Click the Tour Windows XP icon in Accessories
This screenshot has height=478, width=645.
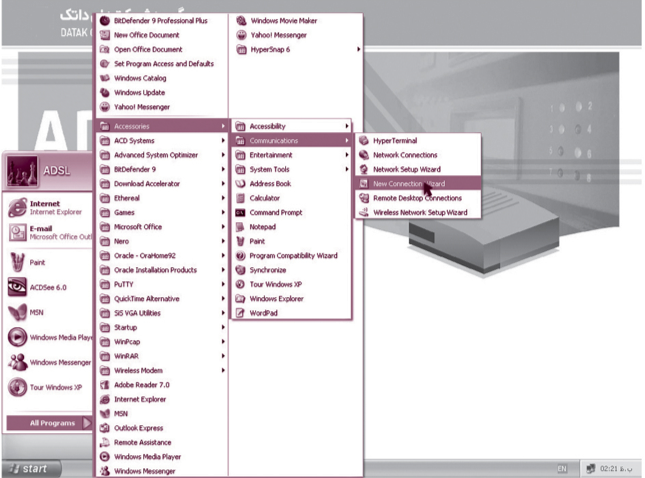(x=240, y=285)
